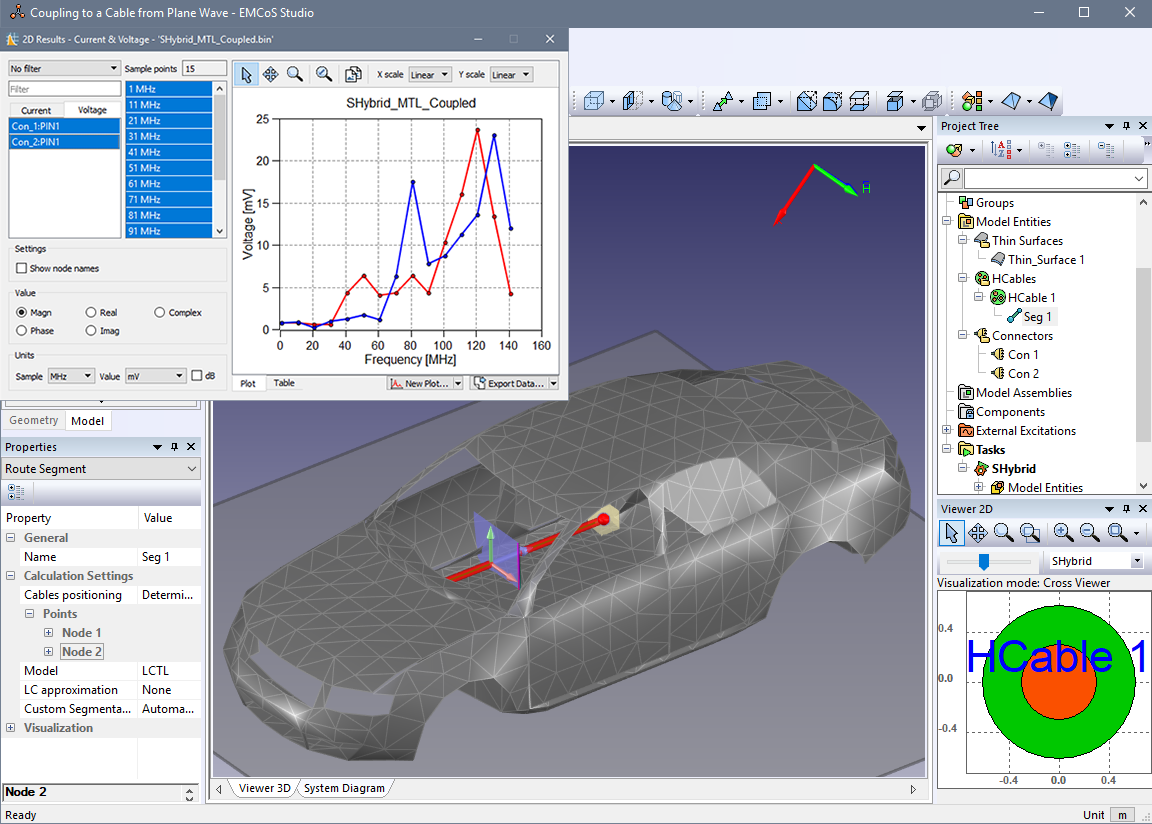Open the System Diagram tab
Viewport: 1152px width, 824px height.
[x=344, y=788]
